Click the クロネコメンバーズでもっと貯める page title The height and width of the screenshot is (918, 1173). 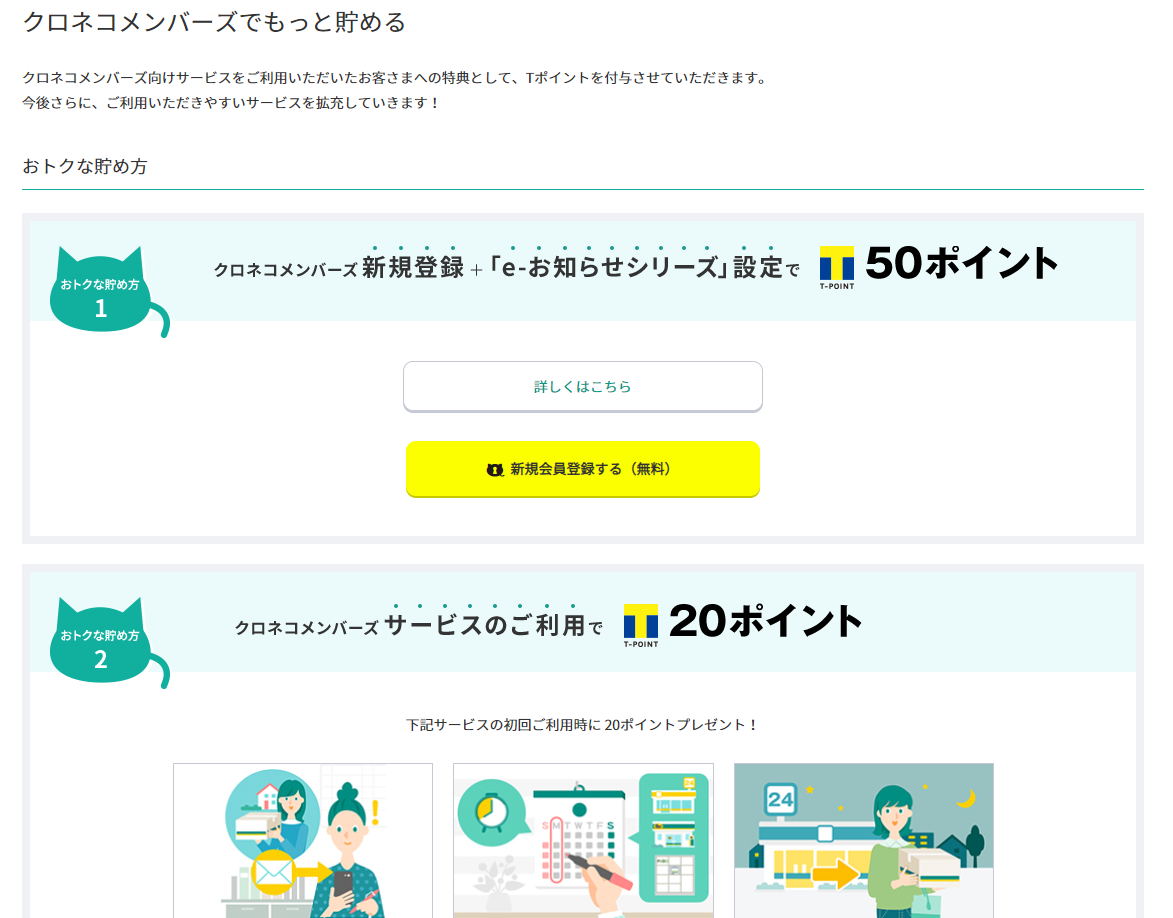coord(214,22)
